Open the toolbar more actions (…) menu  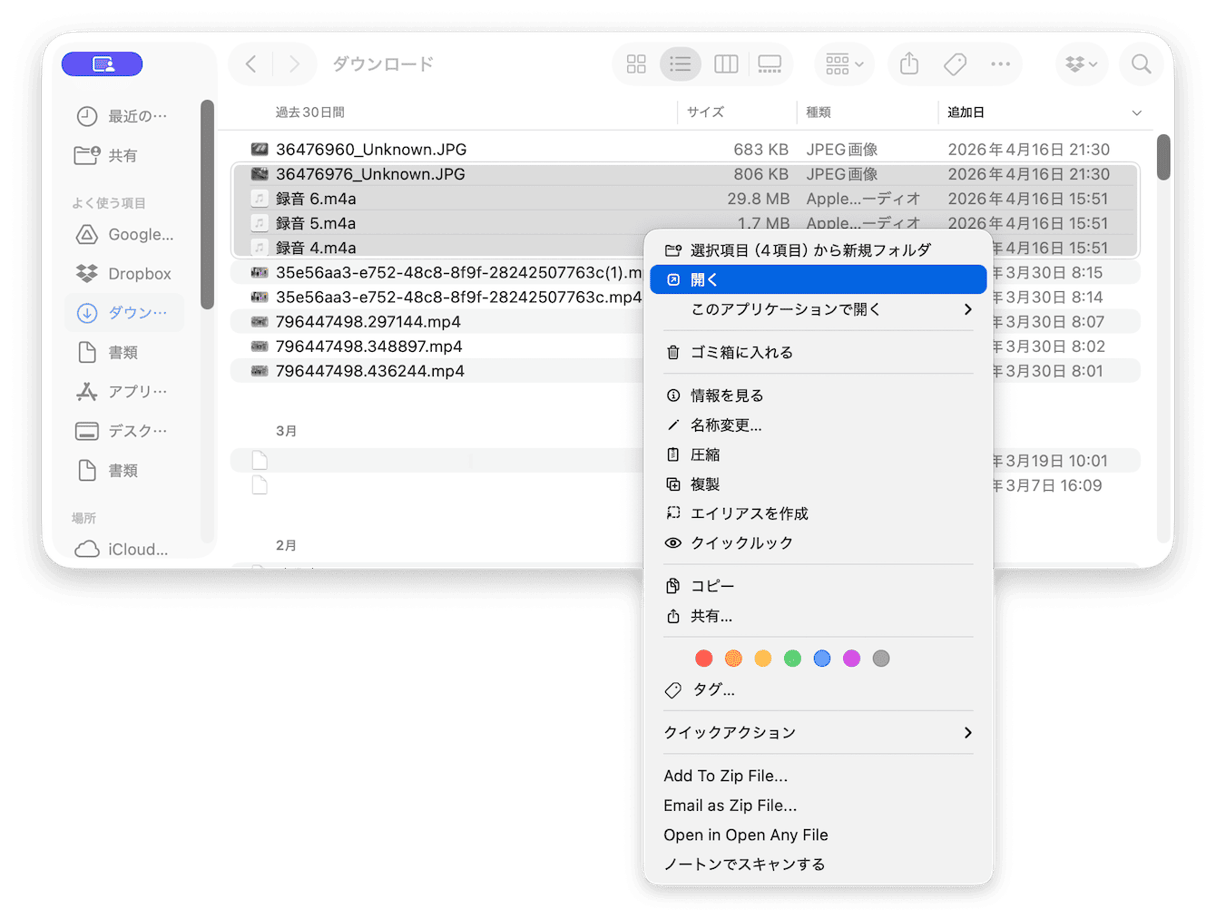[1000, 64]
